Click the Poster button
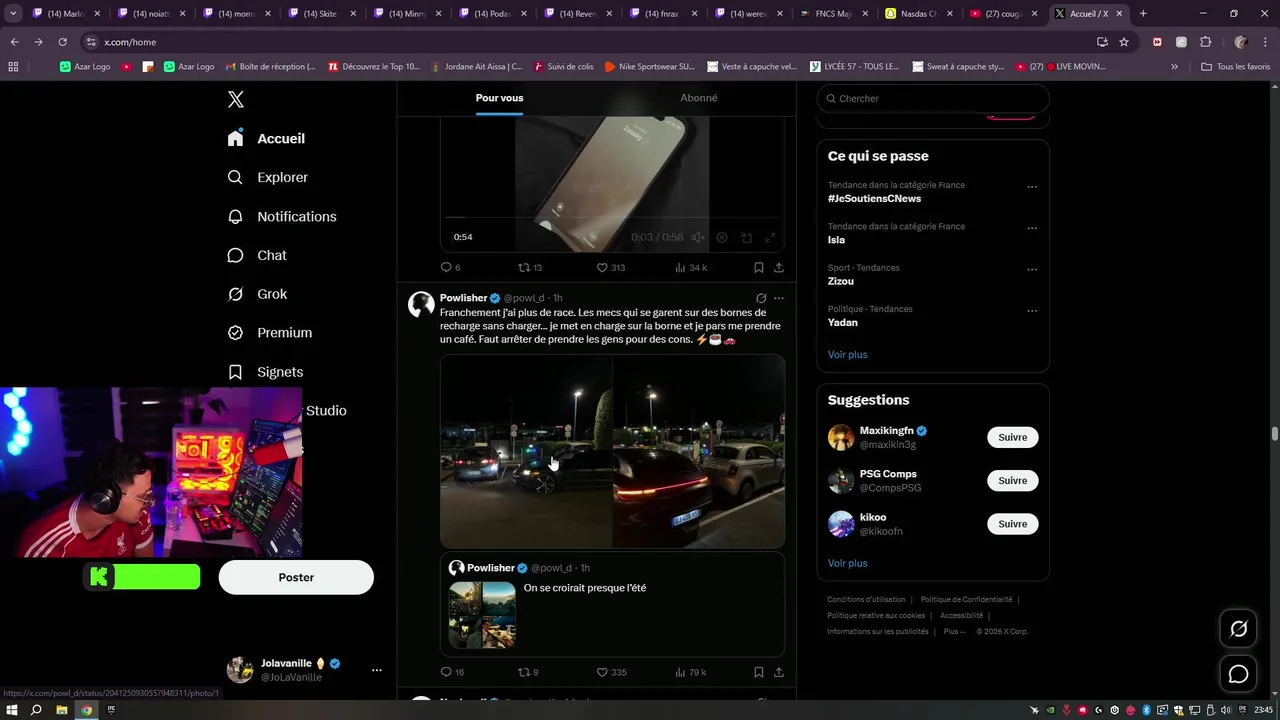 pos(296,577)
